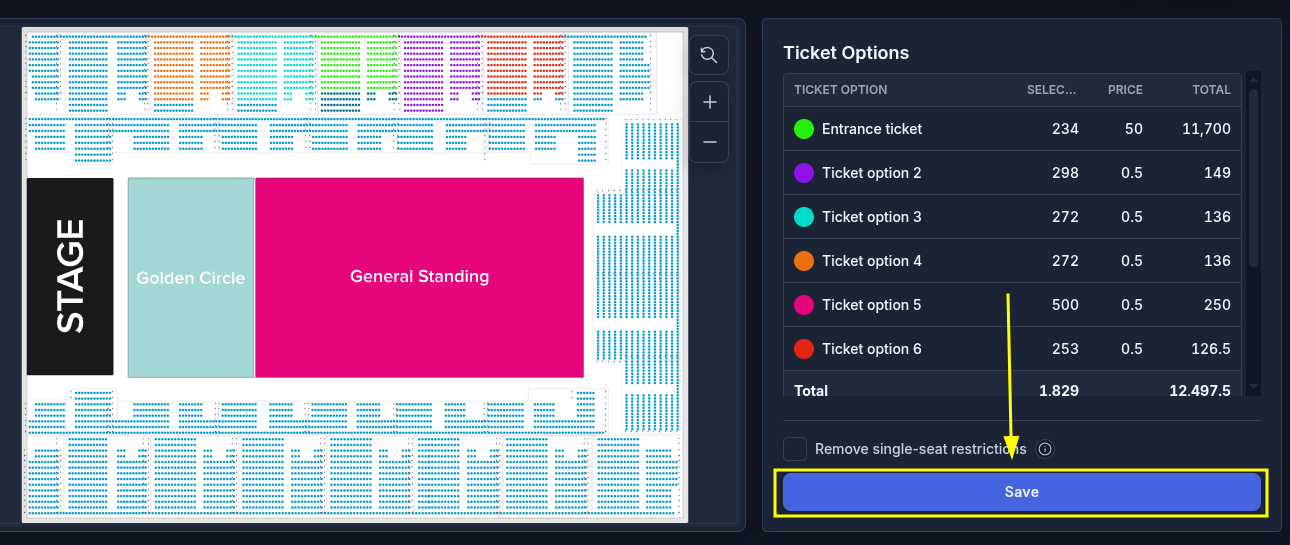
Task: Select the General Standing area
Action: click(419, 277)
